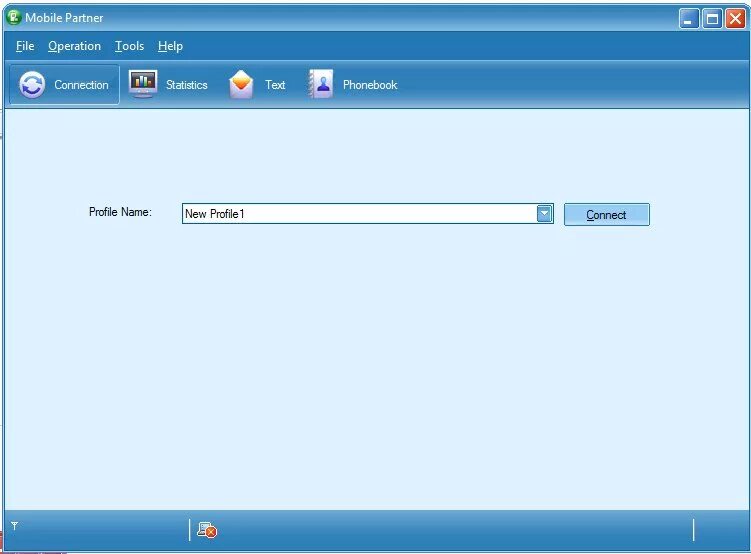The image size is (751, 554).
Task: Expand the Profile Name dropdown arrow
Action: [545, 214]
